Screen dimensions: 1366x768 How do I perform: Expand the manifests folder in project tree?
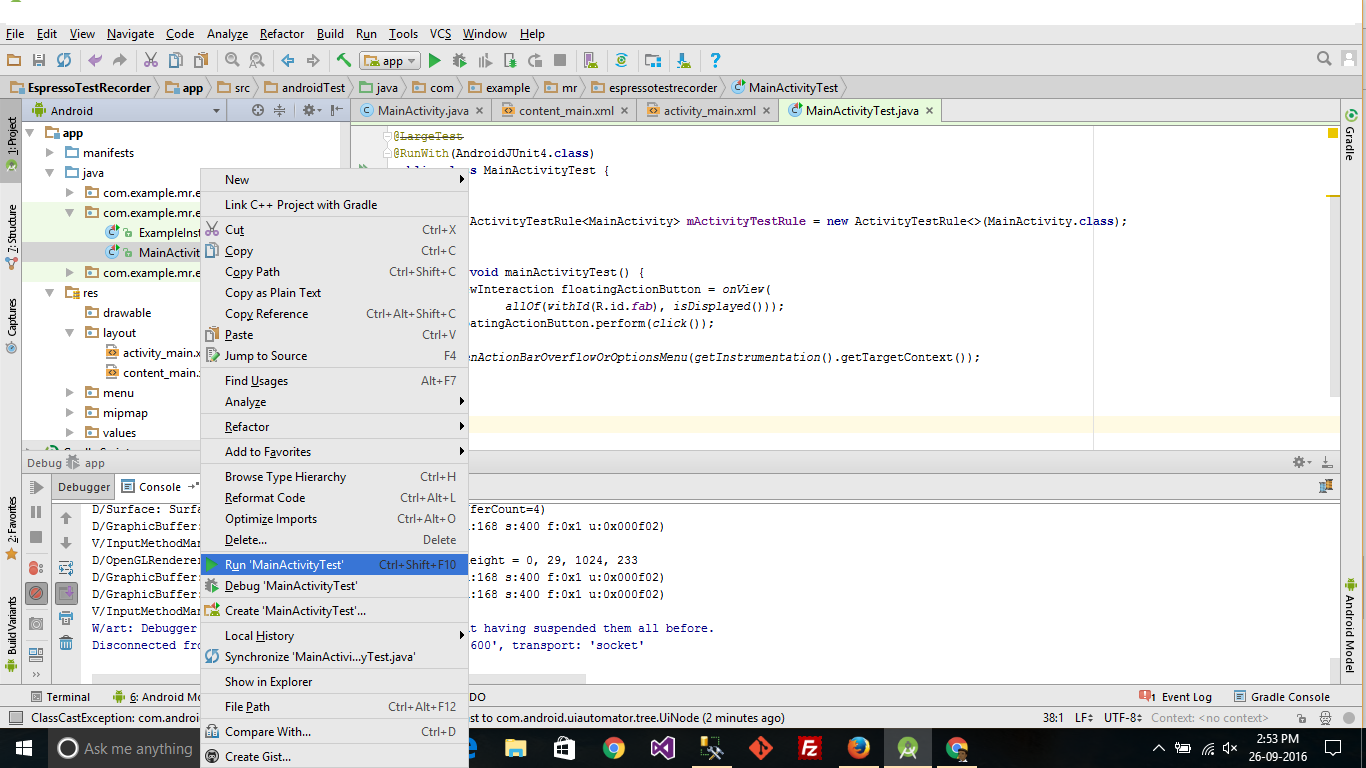pyautogui.click(x=50, y=153)
